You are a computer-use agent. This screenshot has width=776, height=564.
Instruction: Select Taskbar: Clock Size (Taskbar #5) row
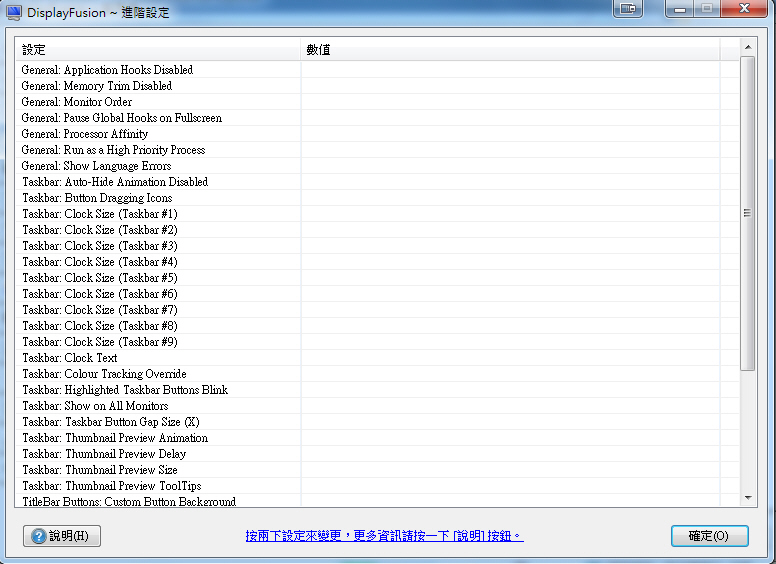point(100,278)
